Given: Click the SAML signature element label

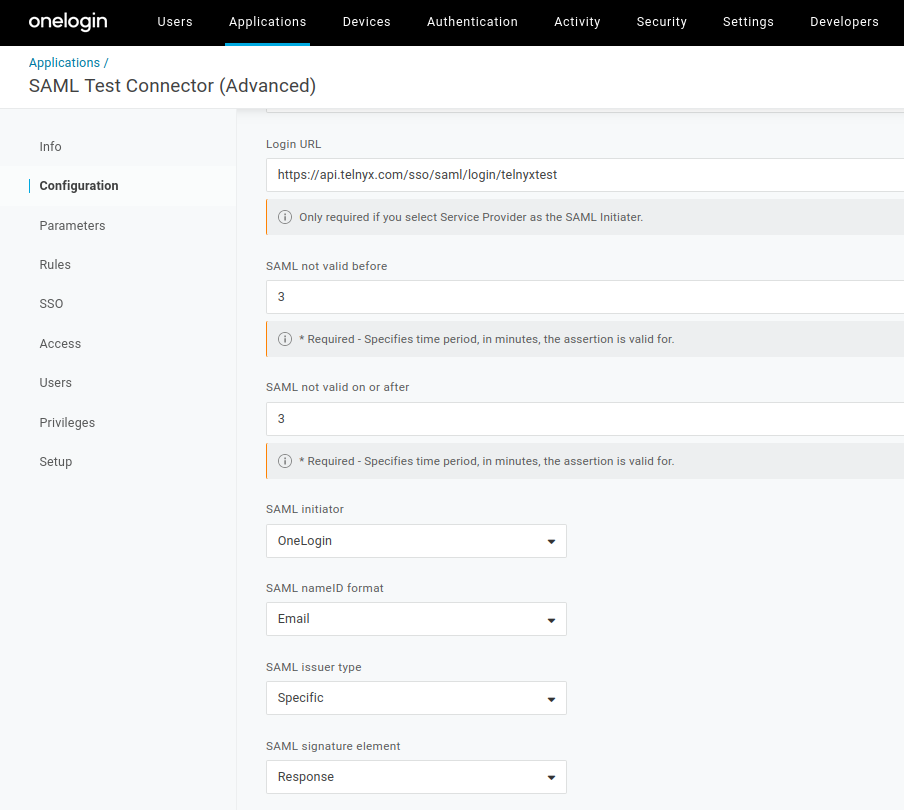Looking at the screenshot, I should (333, 746).
